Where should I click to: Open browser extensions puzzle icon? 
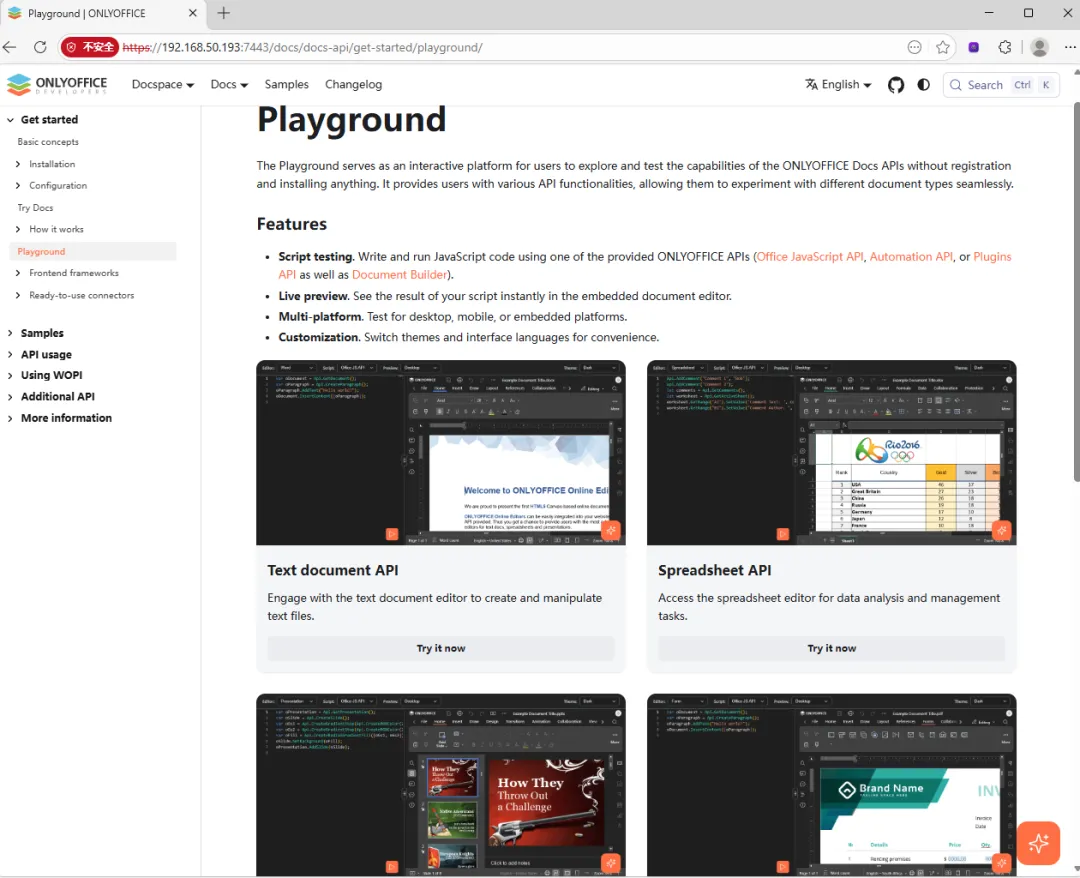pyautogui.click(x=1005, y=48)
